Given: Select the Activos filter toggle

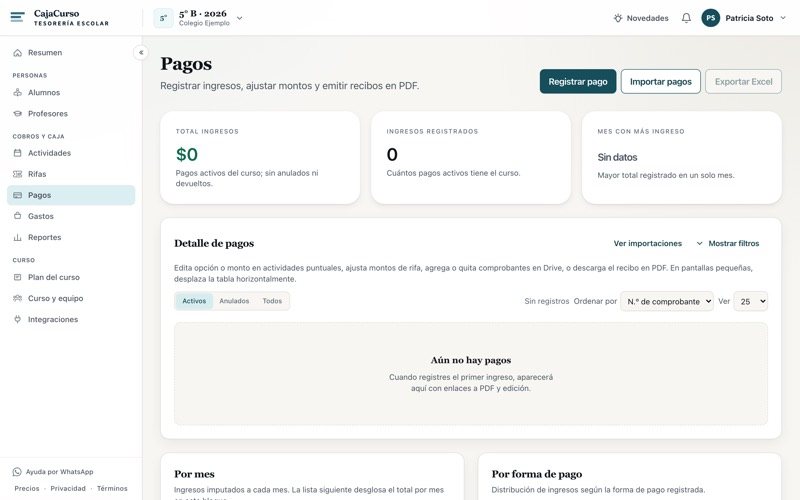Looking at the screenshot, I should 194,301.
